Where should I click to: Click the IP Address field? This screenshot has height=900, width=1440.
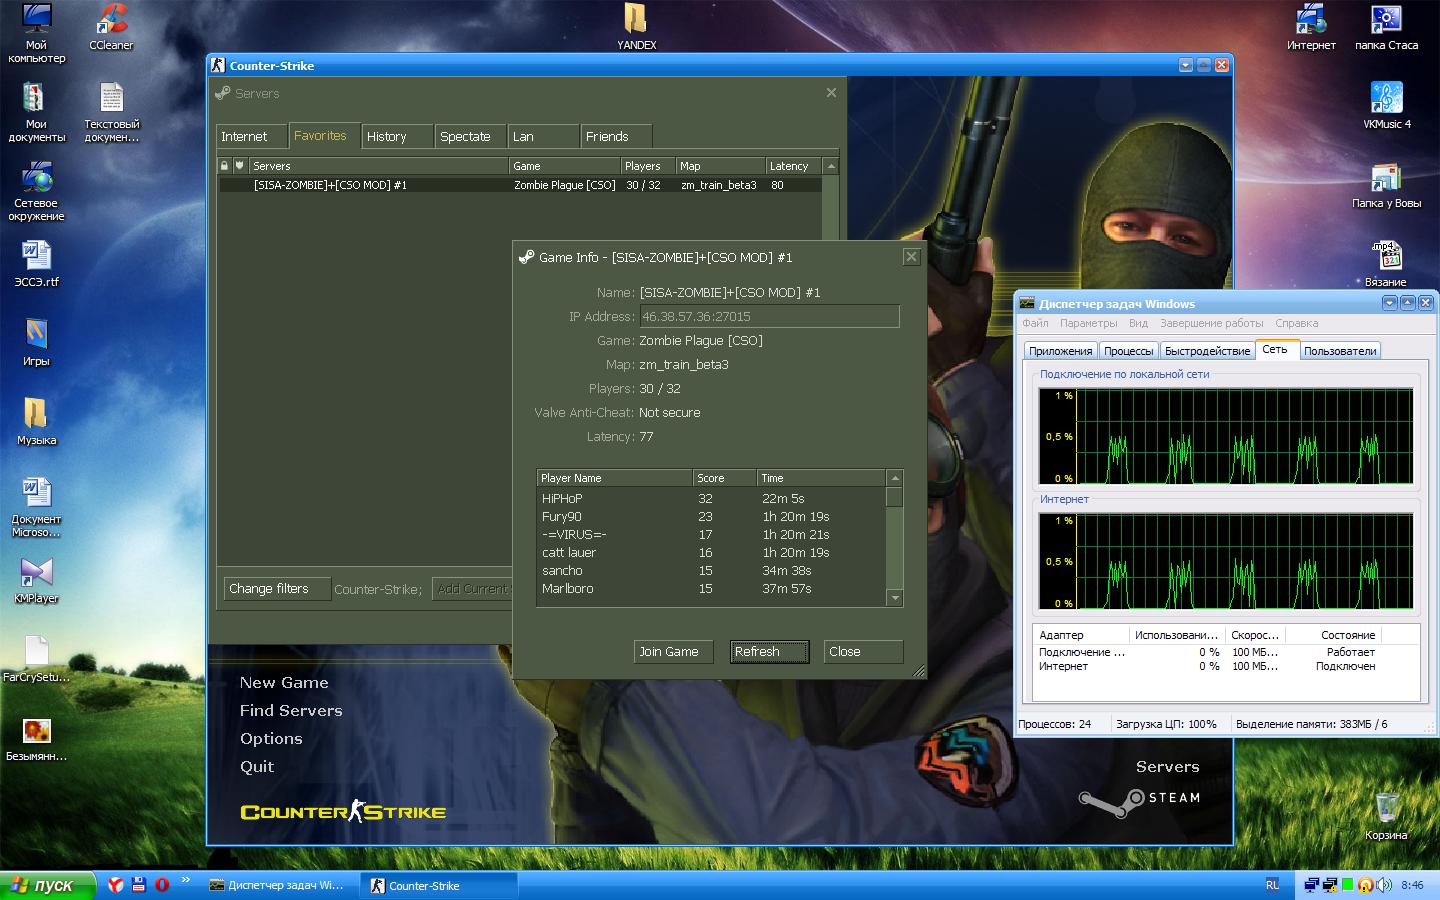coord(768,317)
